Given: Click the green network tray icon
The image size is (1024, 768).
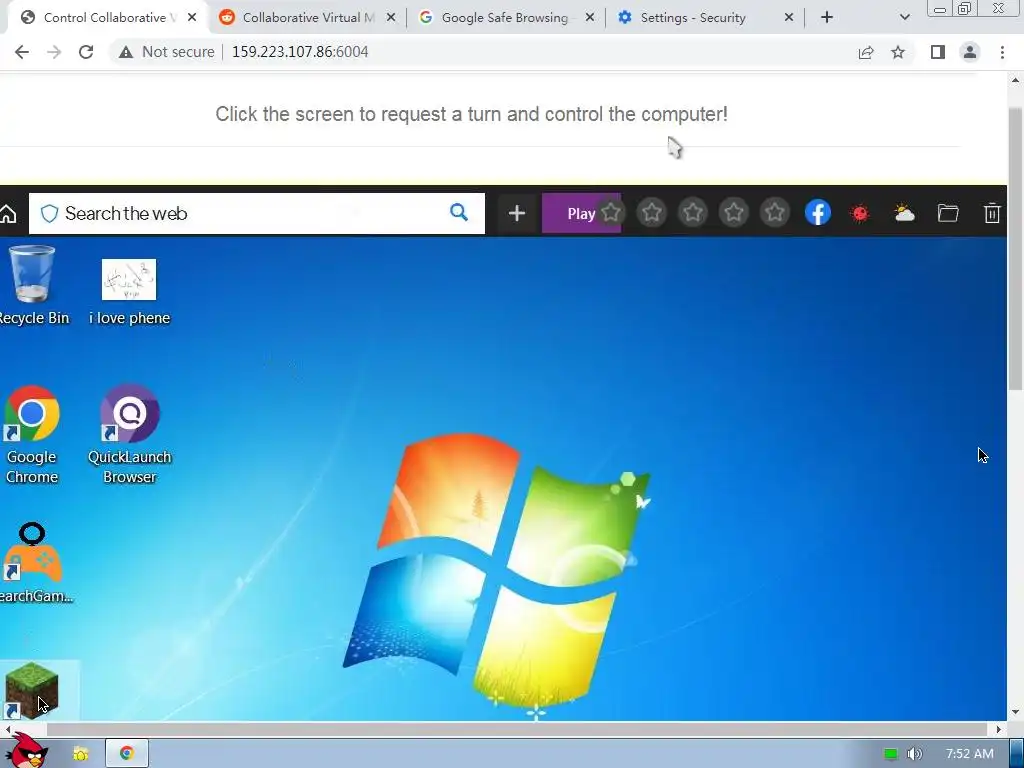Looking at the screenshot, I should (x=890, y=754).
